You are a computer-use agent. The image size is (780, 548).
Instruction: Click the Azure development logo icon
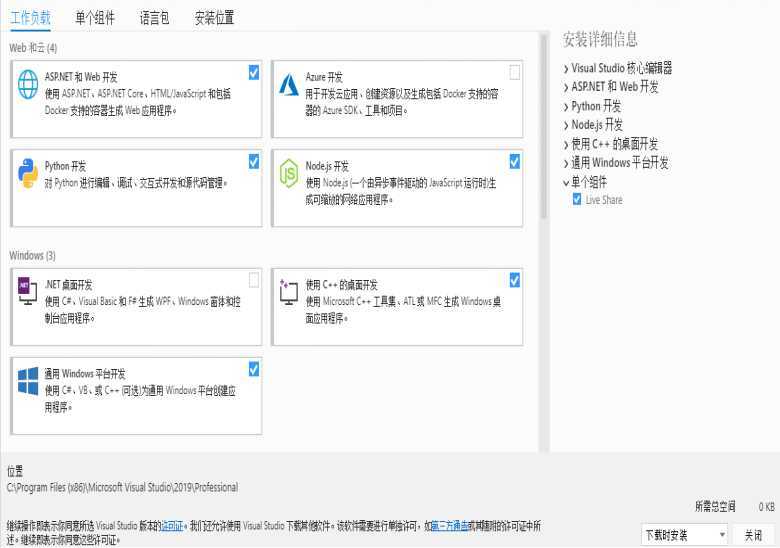pyautogui.click(x=289, y=85)
